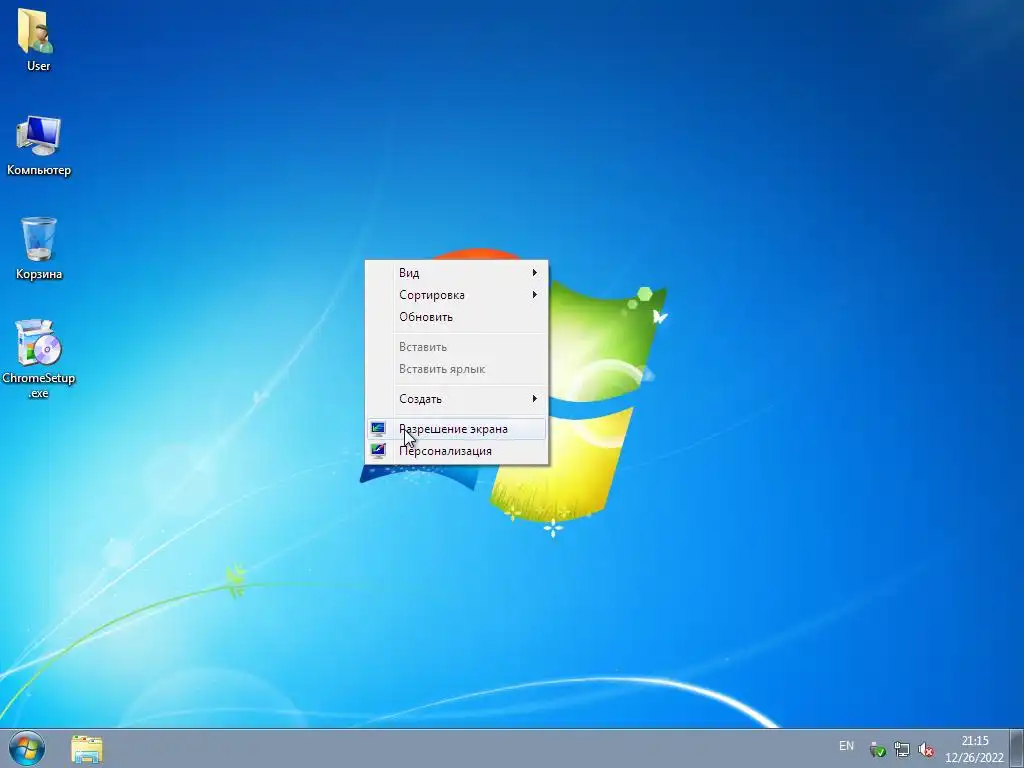The image size is (1024, 768).
Task: Select the Корзина recycle bin icon
Action: pos(39,248)
